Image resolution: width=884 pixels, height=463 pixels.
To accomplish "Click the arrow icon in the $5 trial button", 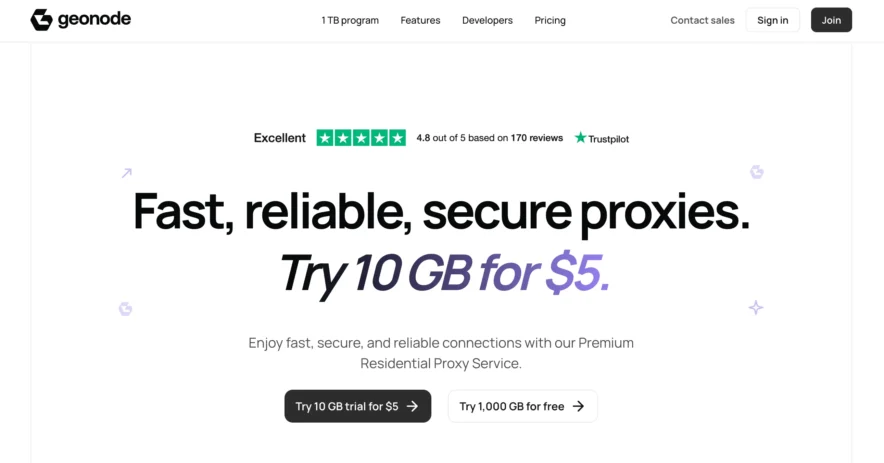I will (413, 407).
